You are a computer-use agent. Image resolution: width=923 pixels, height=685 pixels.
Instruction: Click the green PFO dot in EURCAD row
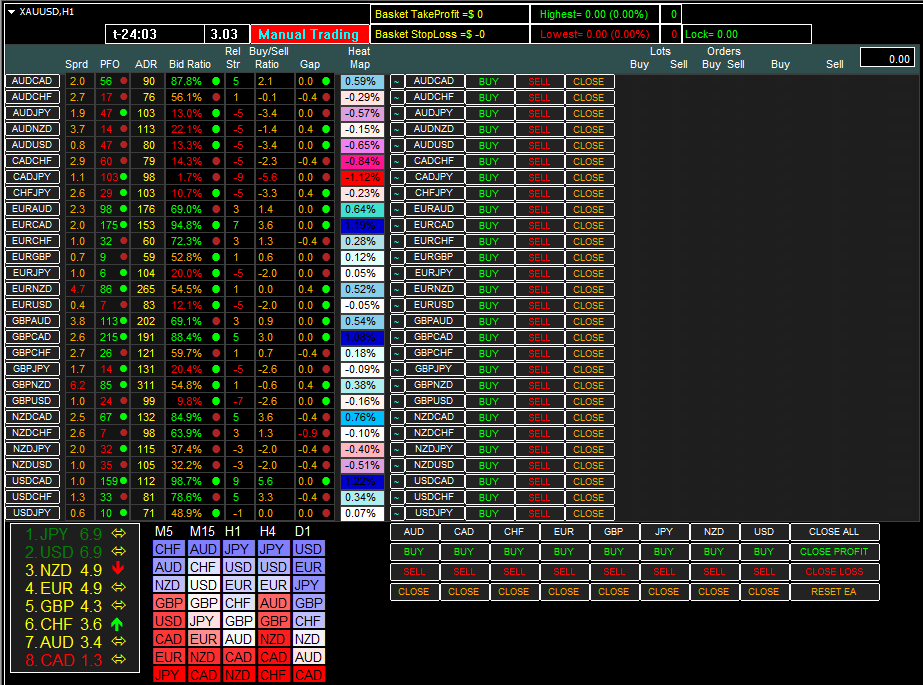124,225
